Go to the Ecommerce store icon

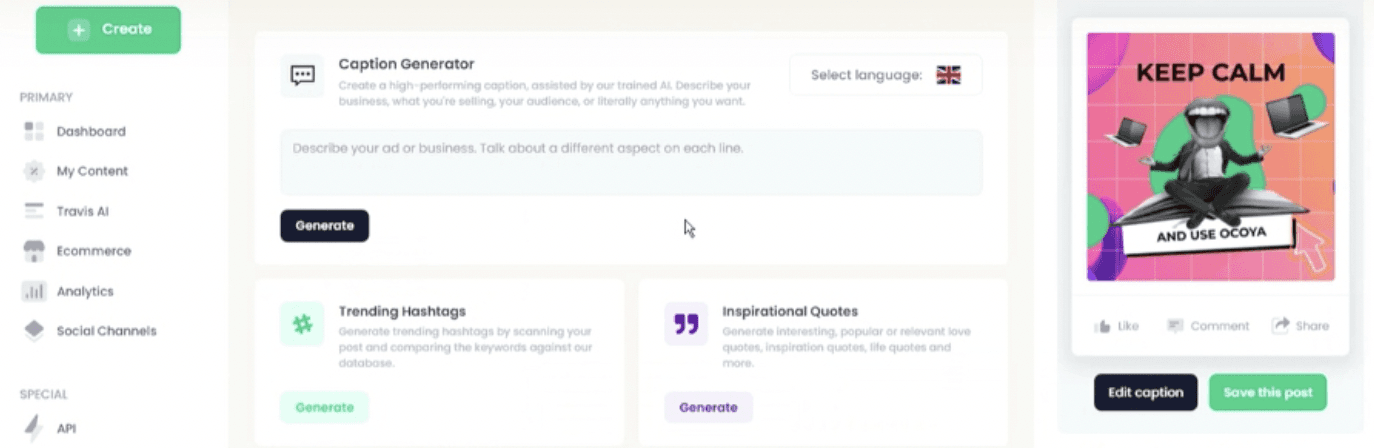34,251
